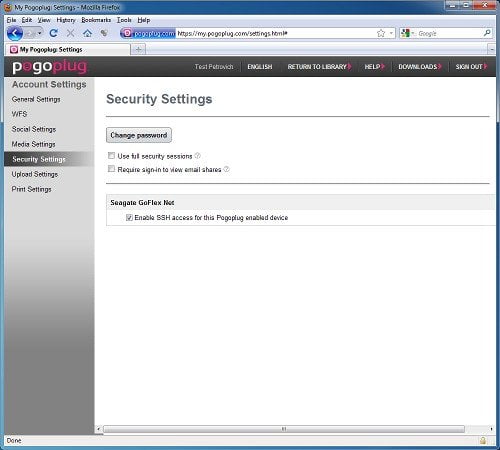Click the horizontal scrollbar thumb
The width and height of the screenshot is (500, 450).
tap(284, 429)
